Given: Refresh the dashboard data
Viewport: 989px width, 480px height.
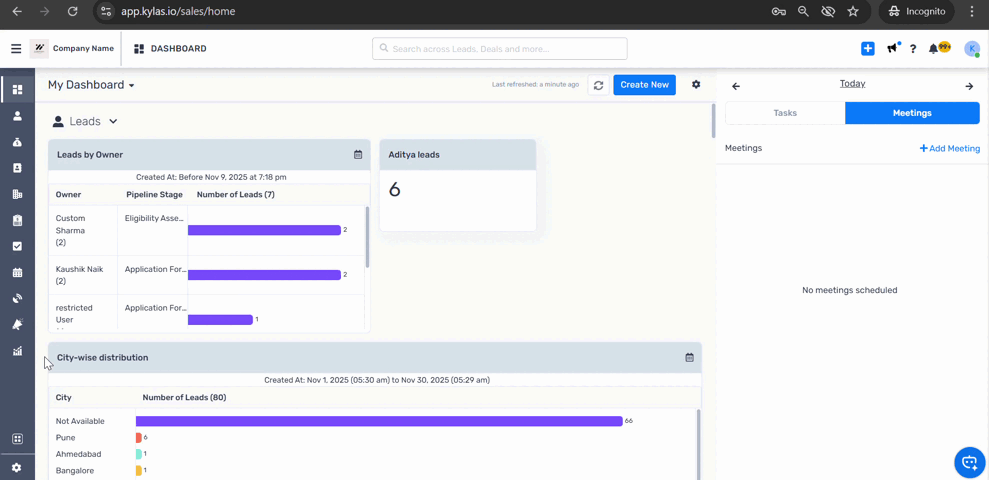Looking at the screenshot, I should click(598, 85).
